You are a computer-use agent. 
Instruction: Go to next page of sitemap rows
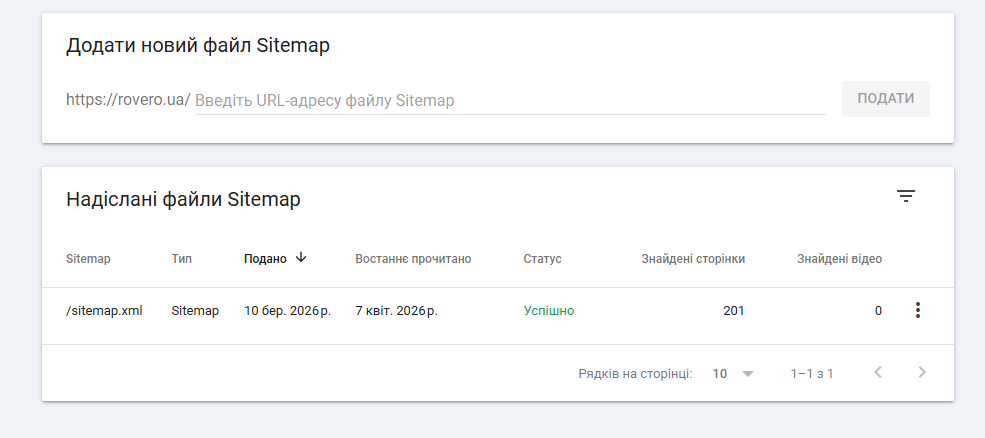coord(922,373)
